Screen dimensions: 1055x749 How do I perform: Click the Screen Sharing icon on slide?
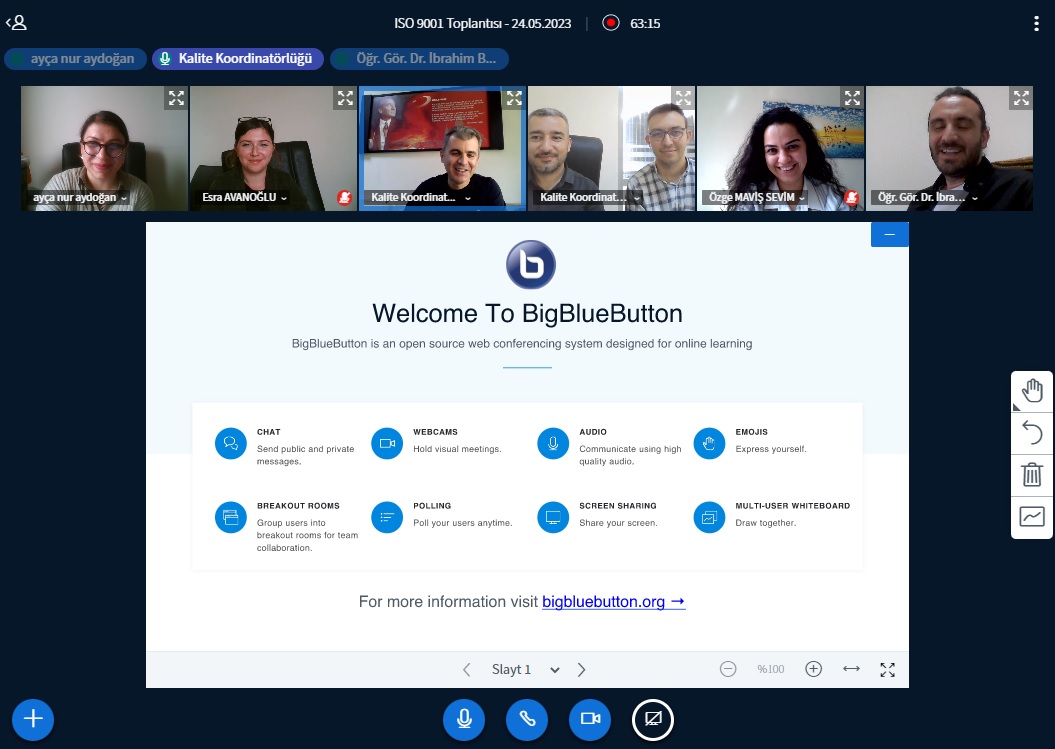pyautogui.click(x=553, y=518)
